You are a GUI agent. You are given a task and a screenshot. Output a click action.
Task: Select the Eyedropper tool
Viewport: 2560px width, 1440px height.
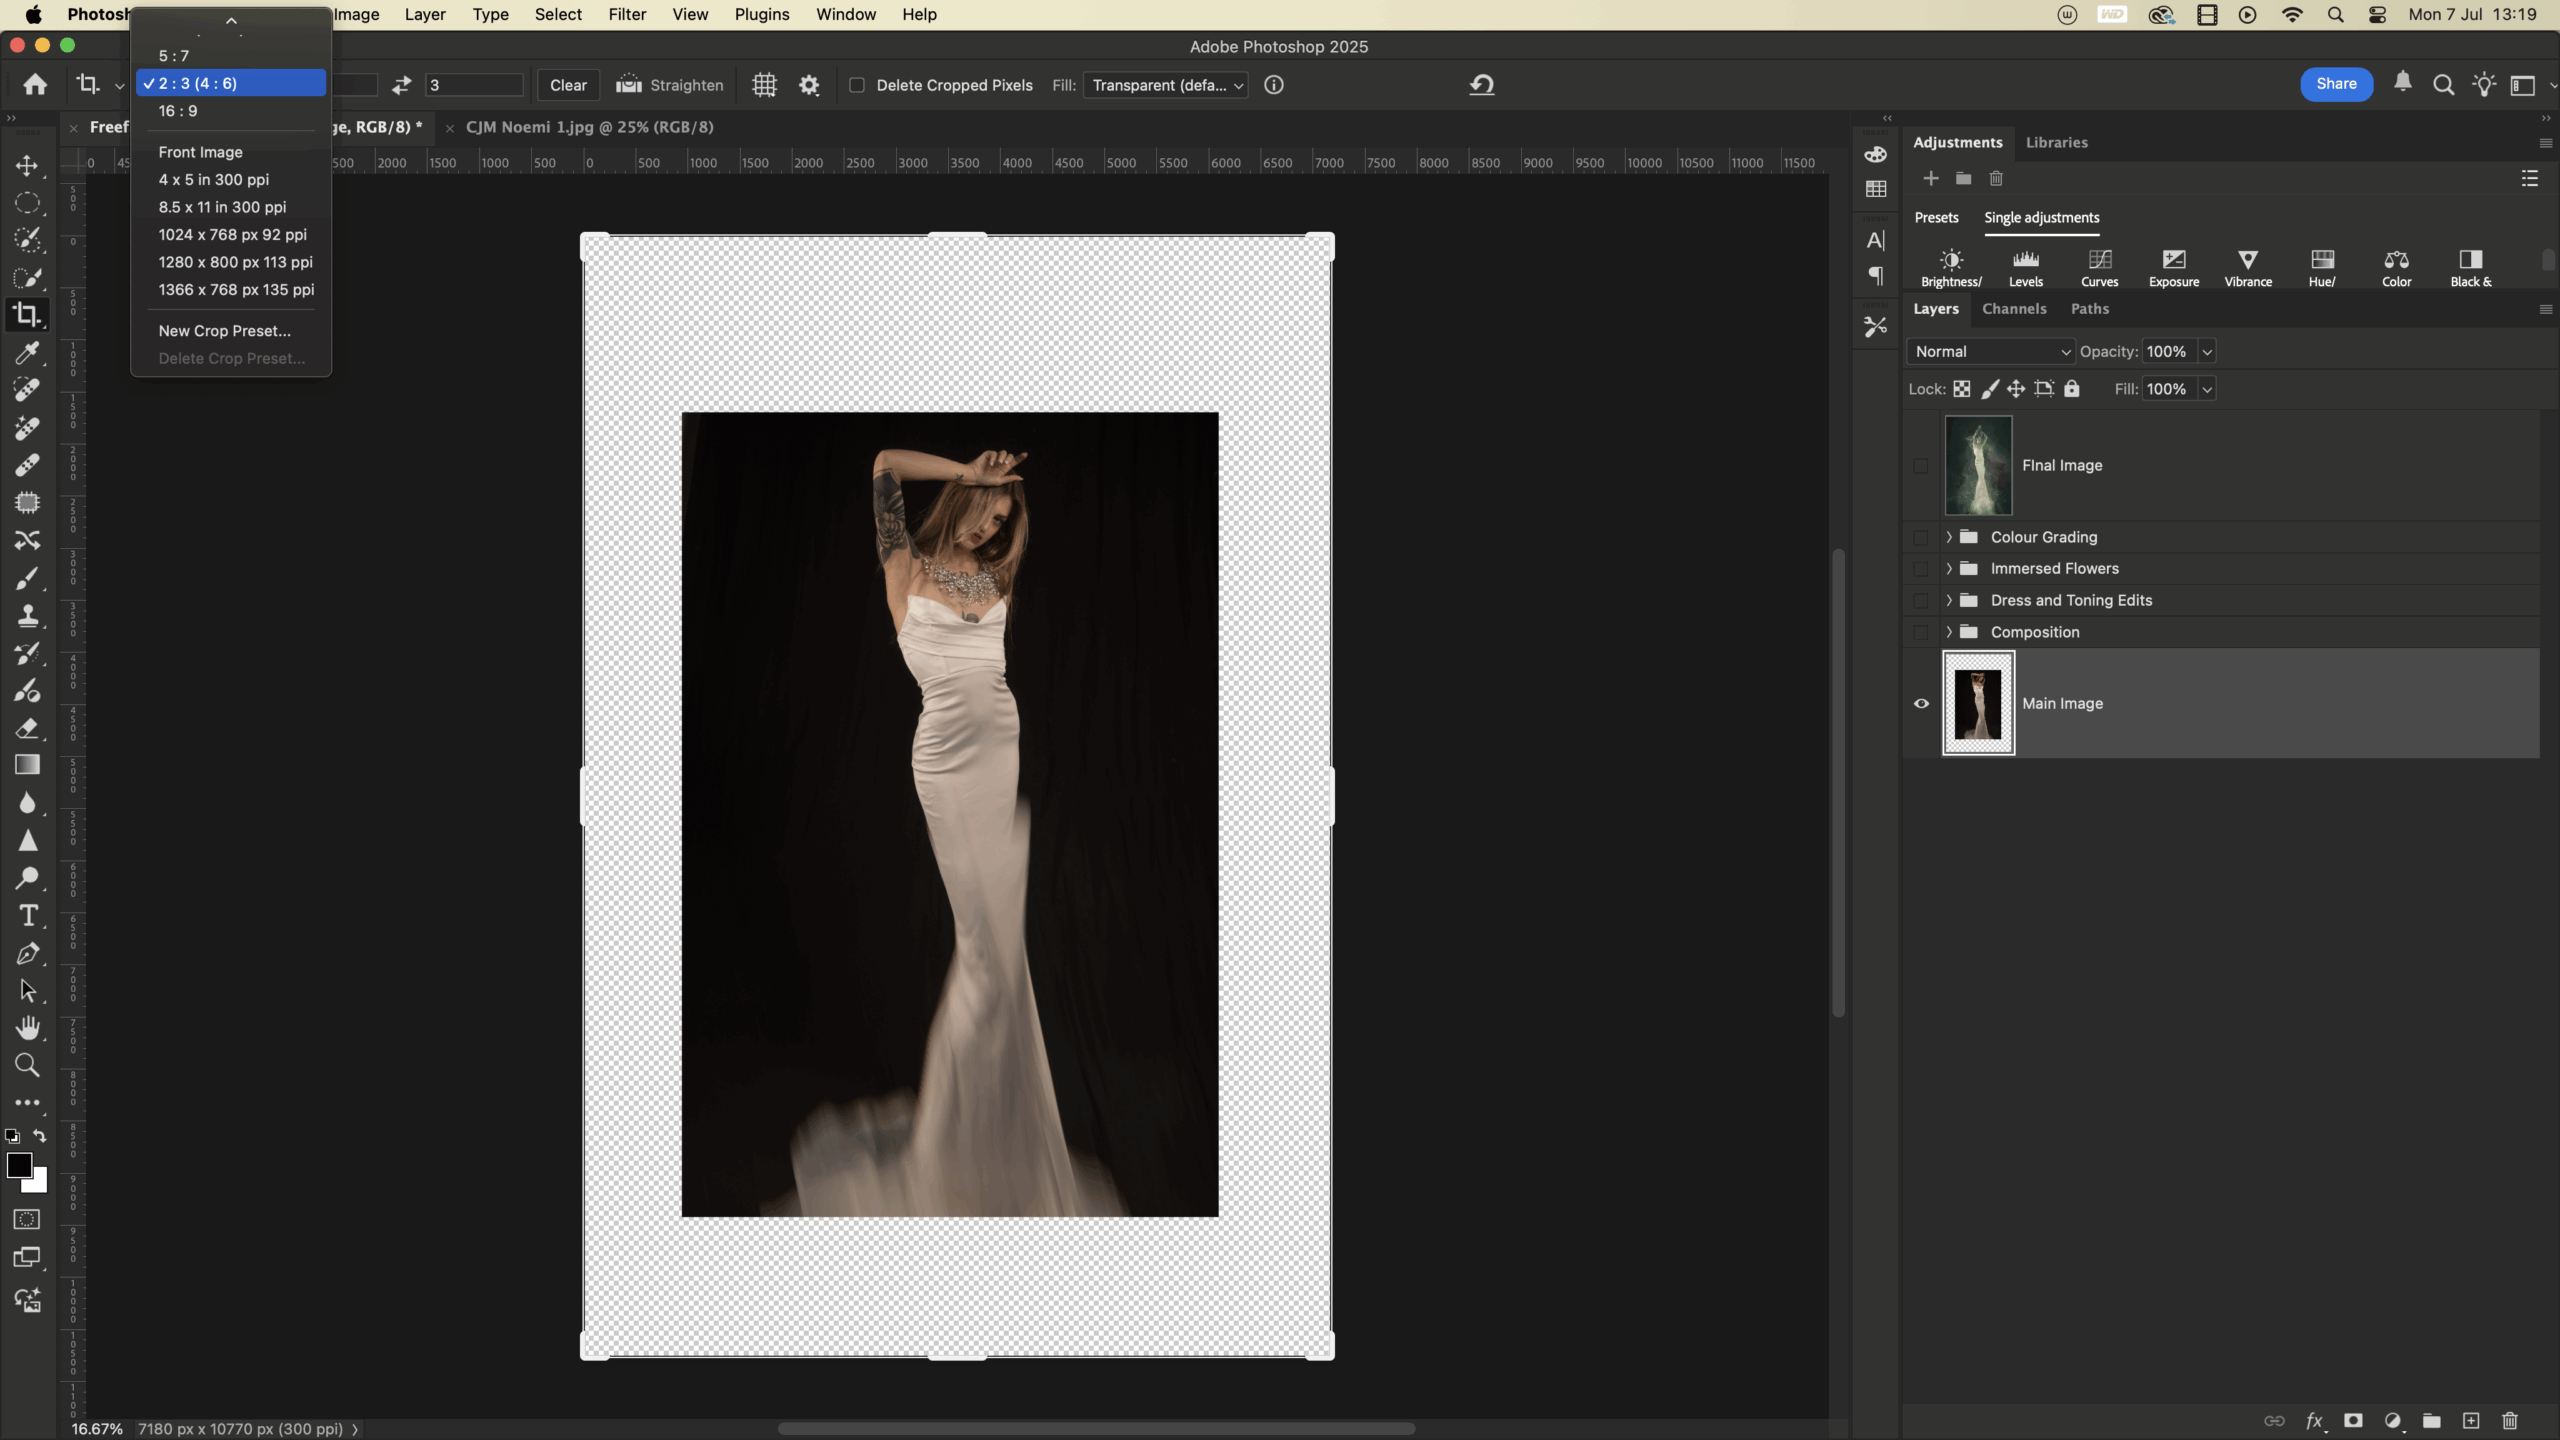[28, 352]
